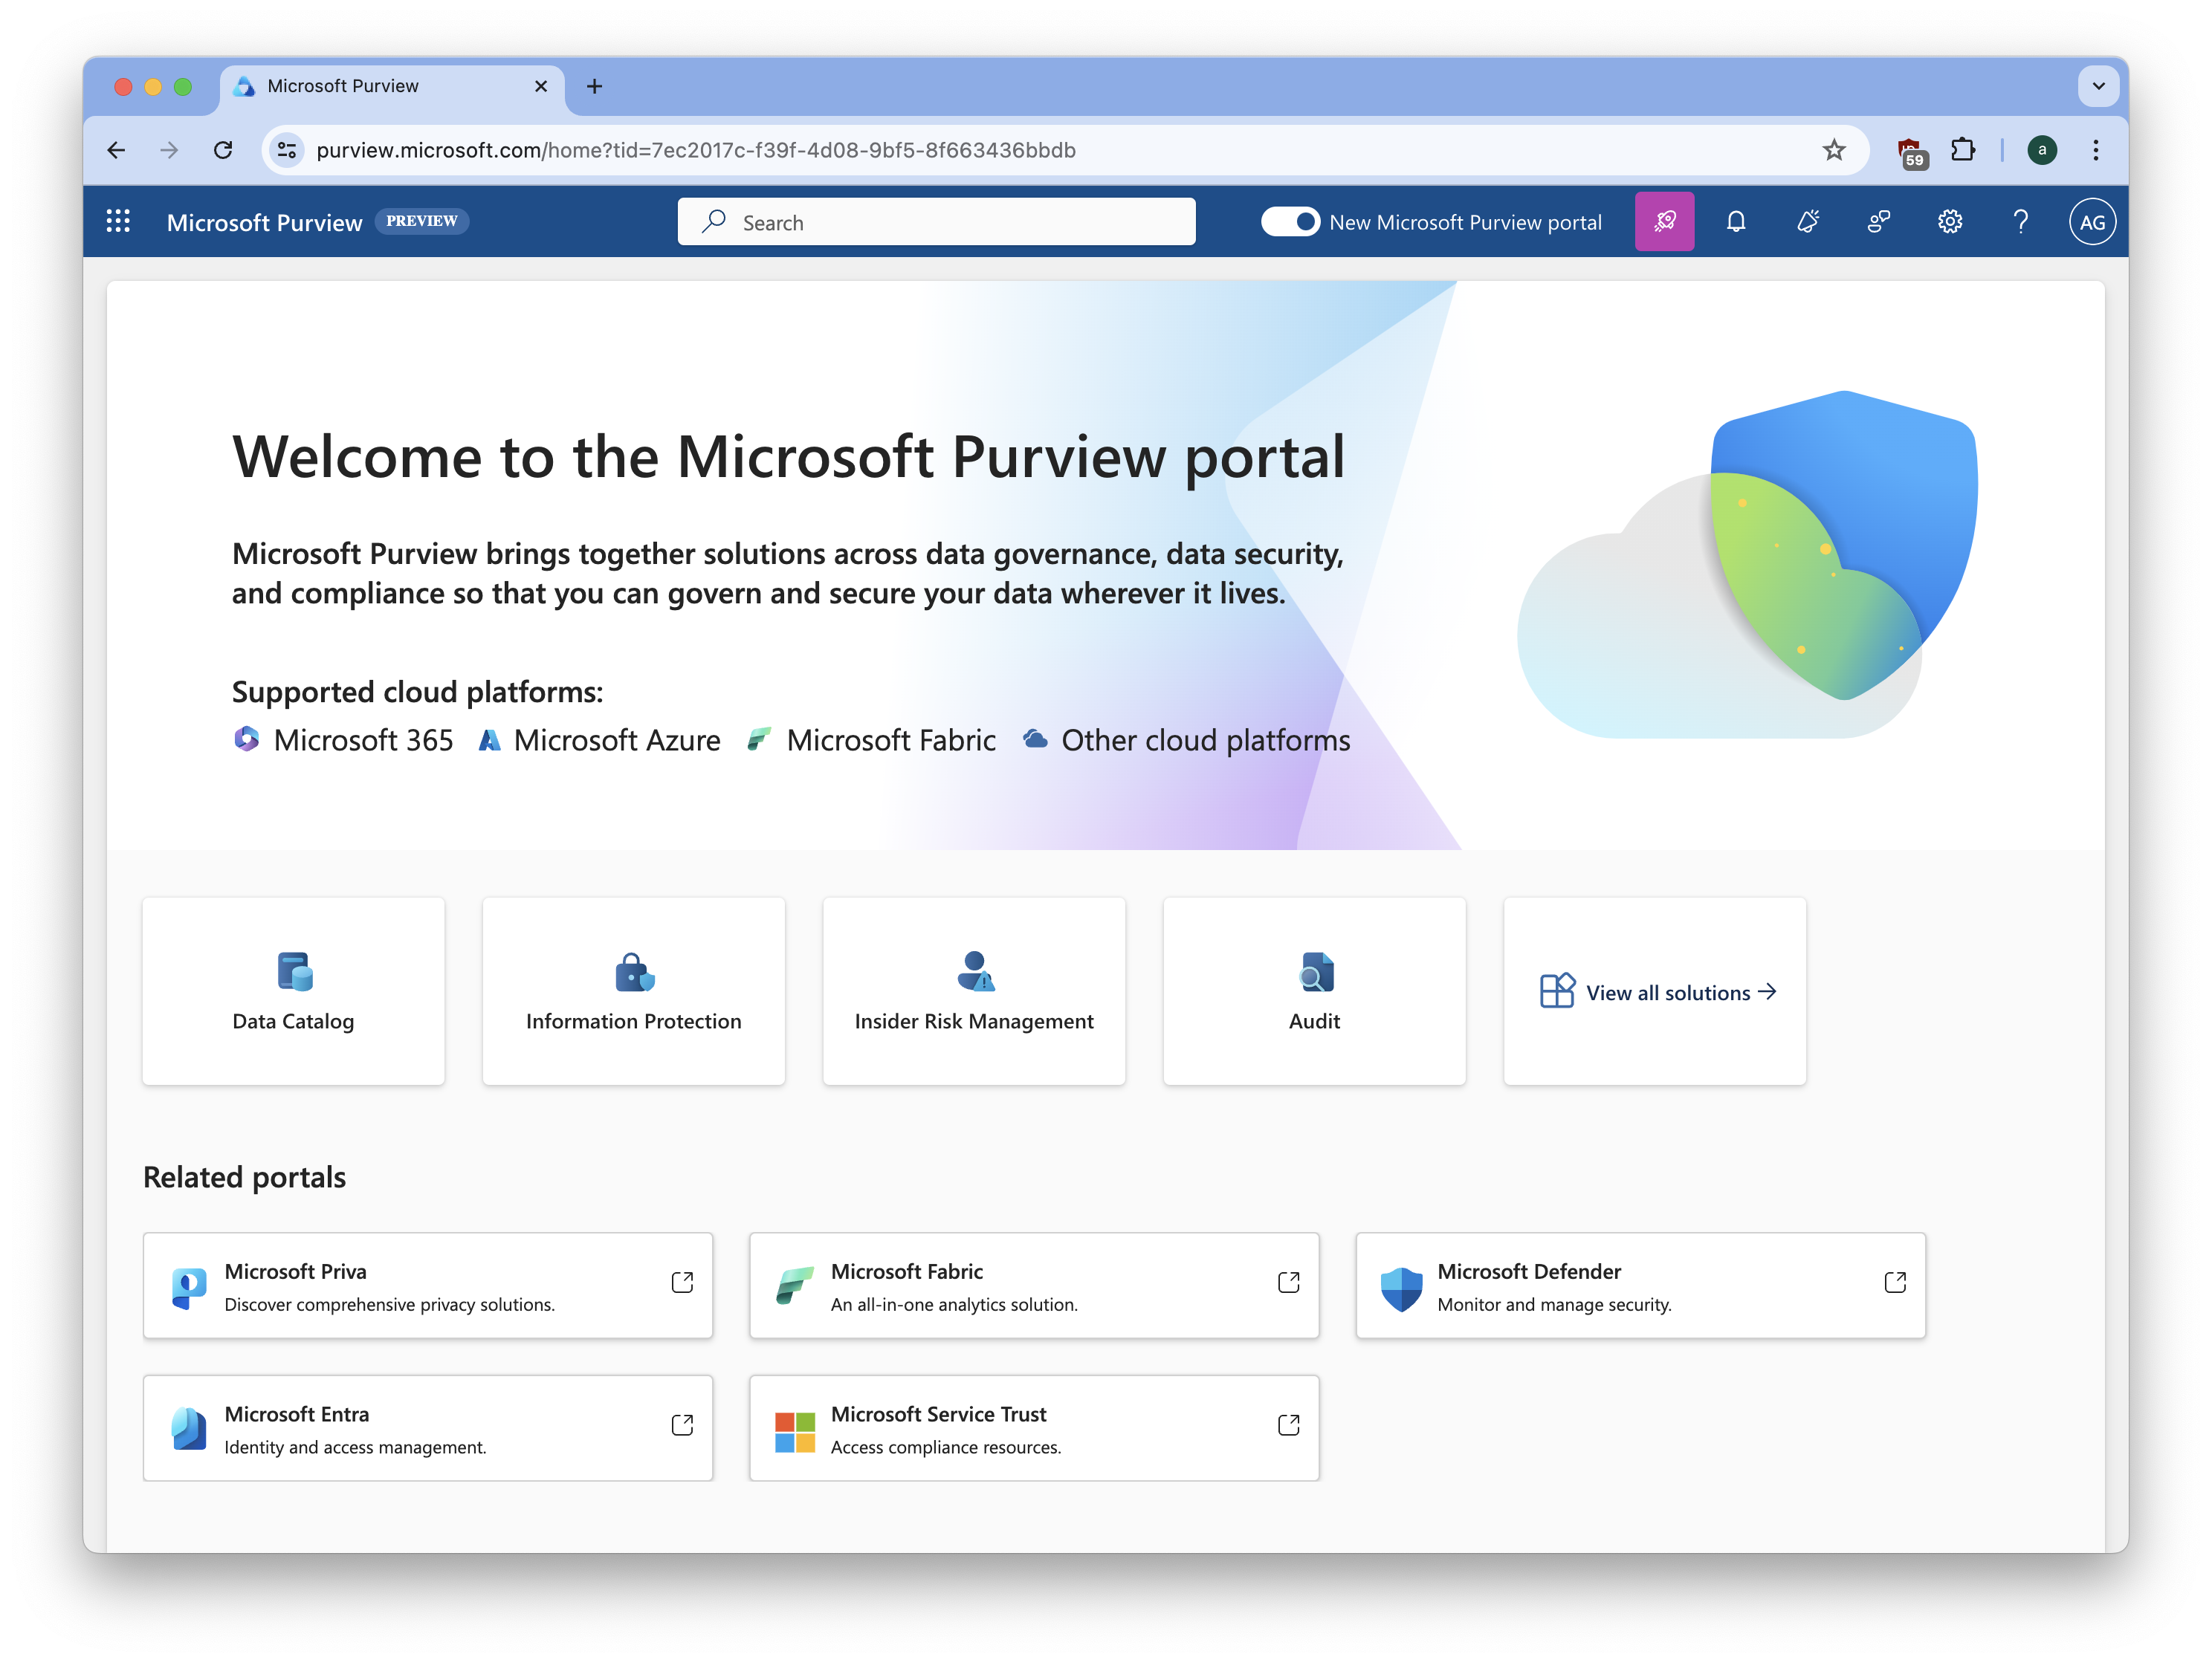
Task: Open Chrome three-dot menu
Action: [2095, 150]
